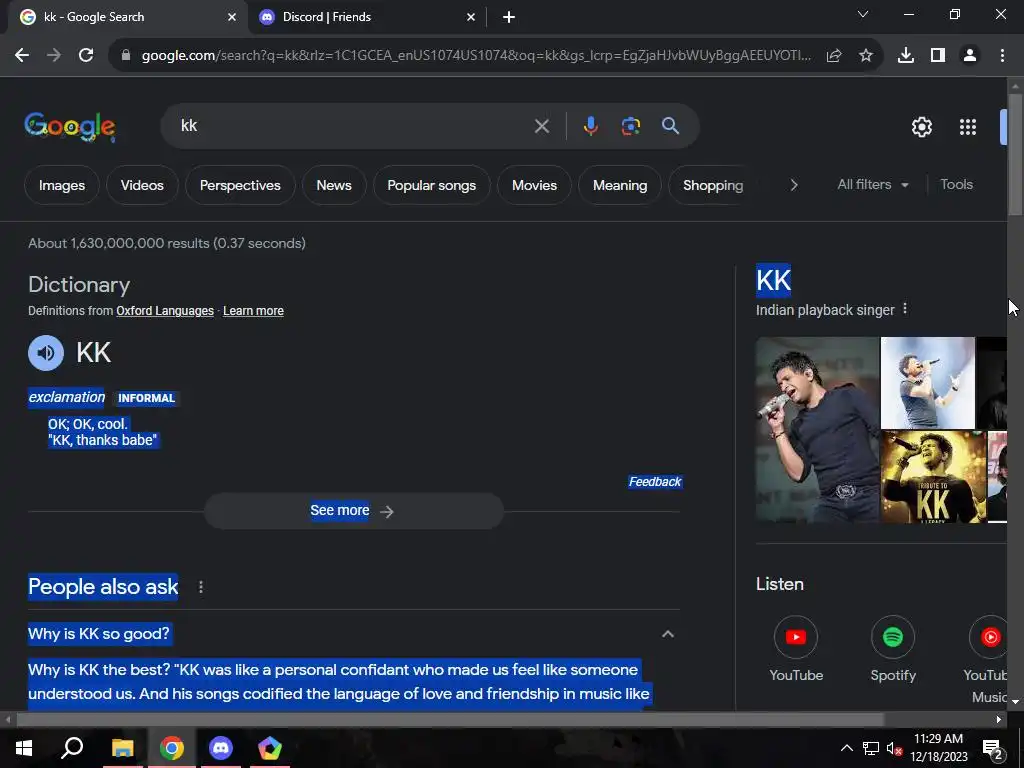Open the Learn more link
Viewport: 1024px width, 768px height.
click(x=253, y=311)
